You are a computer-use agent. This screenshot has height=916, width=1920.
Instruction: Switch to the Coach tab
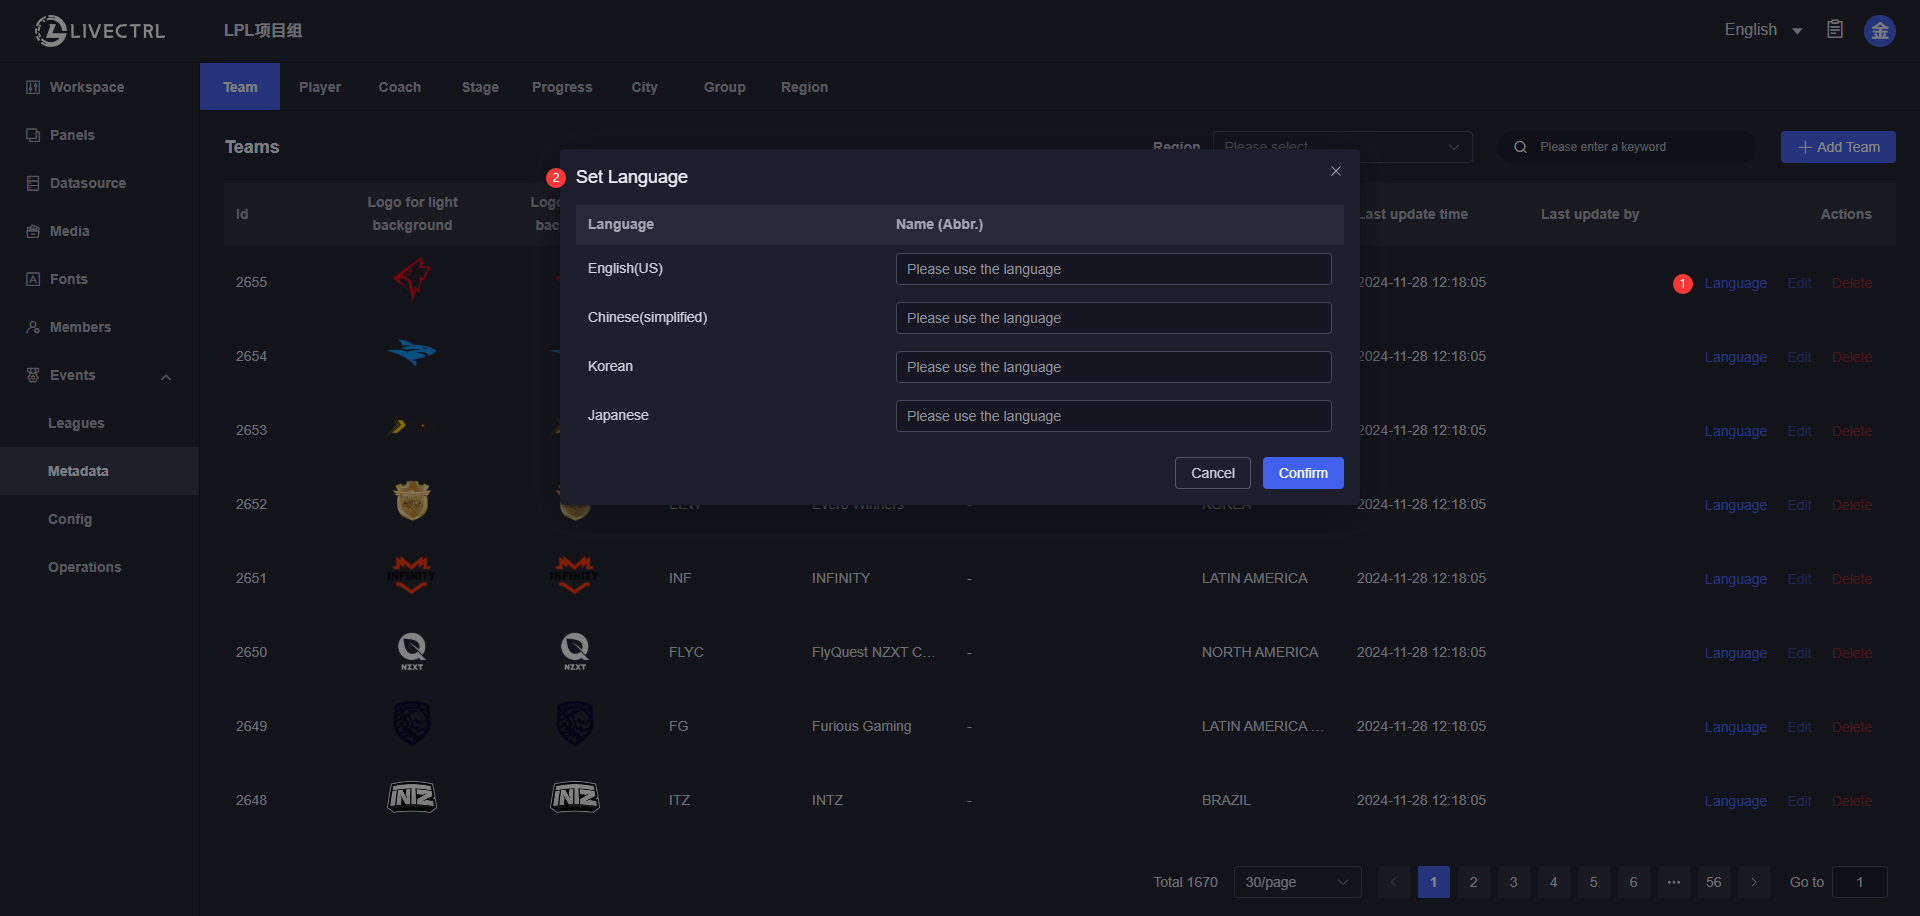[x=399, y=87]
